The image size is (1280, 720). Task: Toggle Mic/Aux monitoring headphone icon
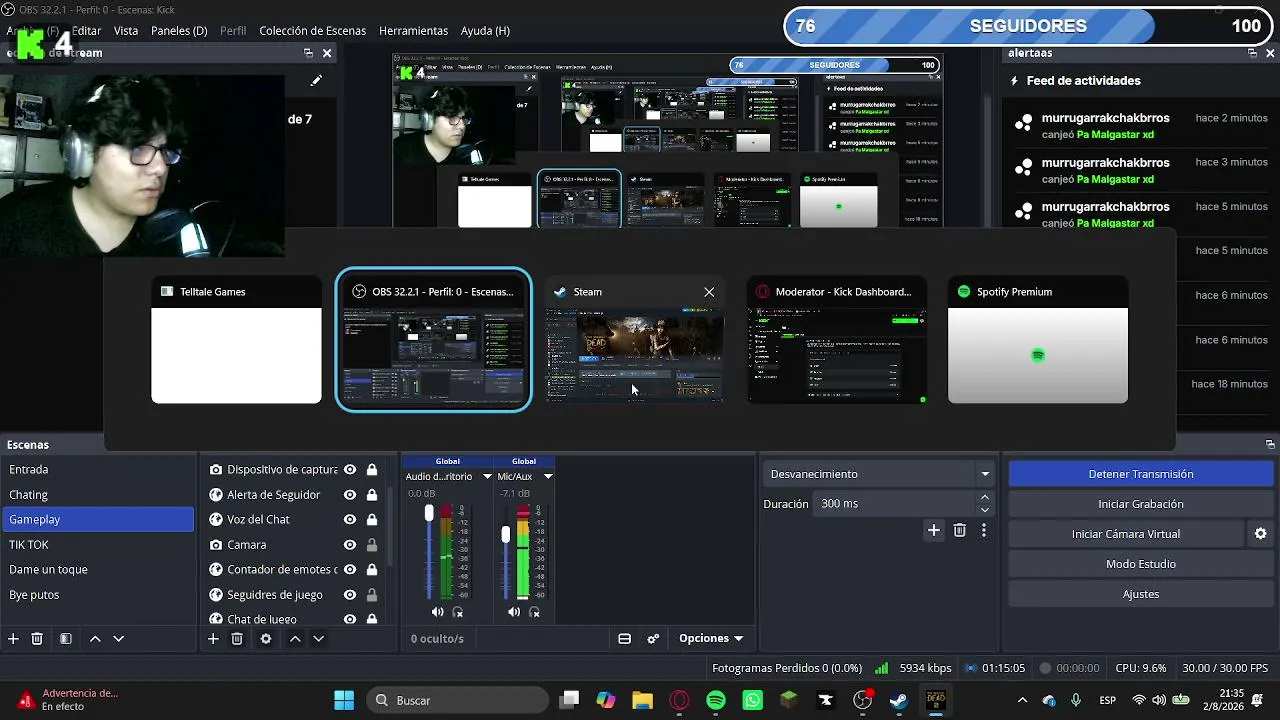(x=534, y=612)
